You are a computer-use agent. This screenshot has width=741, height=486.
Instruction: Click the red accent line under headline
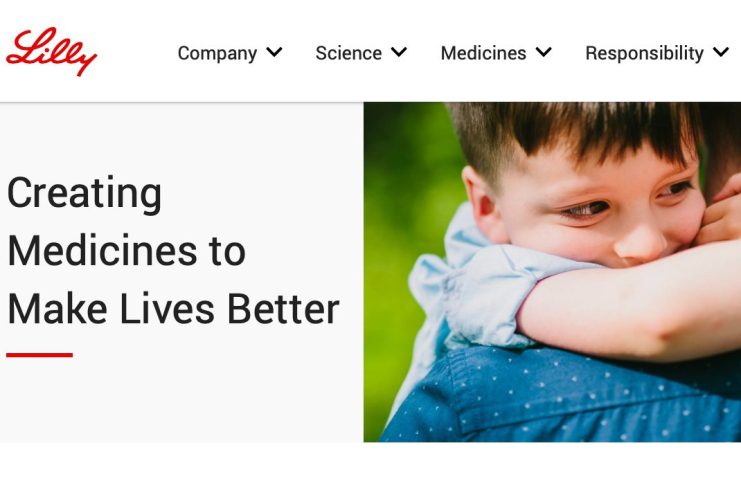[39, 355]
